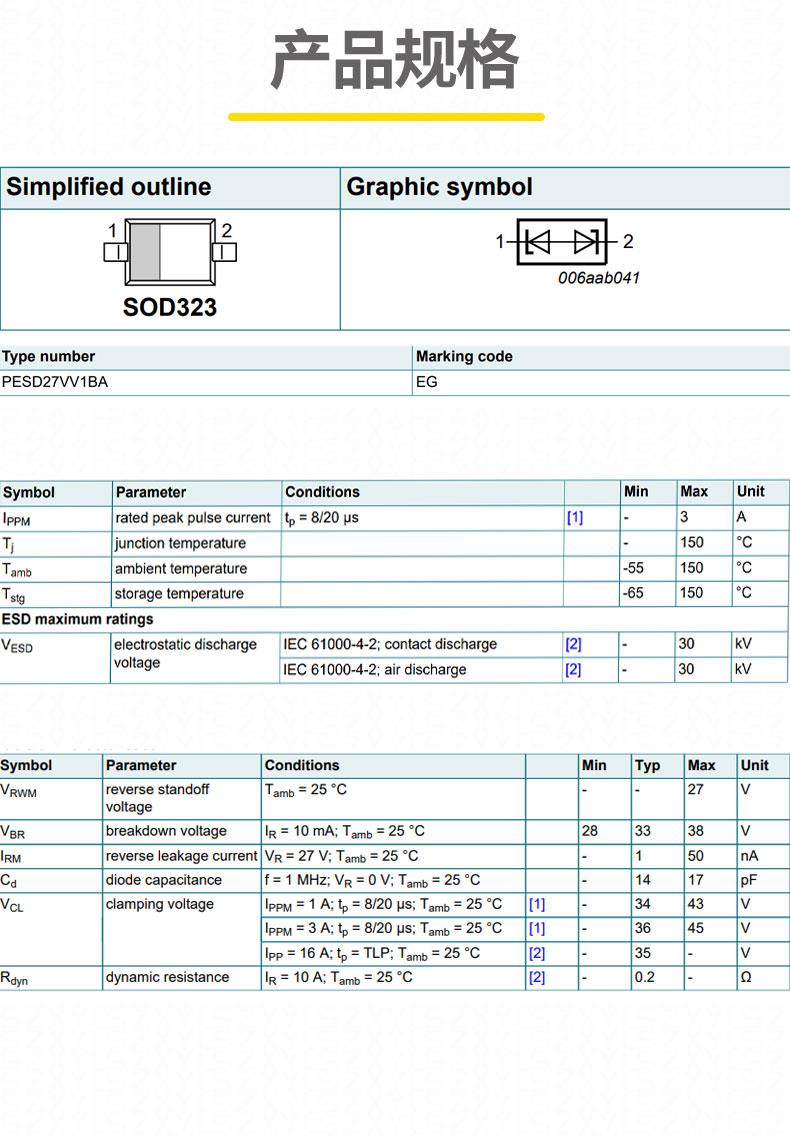790x1136 pixels.
Task: Open footnote [2] for IPP = 16 A TLP row
Action: 537,953
